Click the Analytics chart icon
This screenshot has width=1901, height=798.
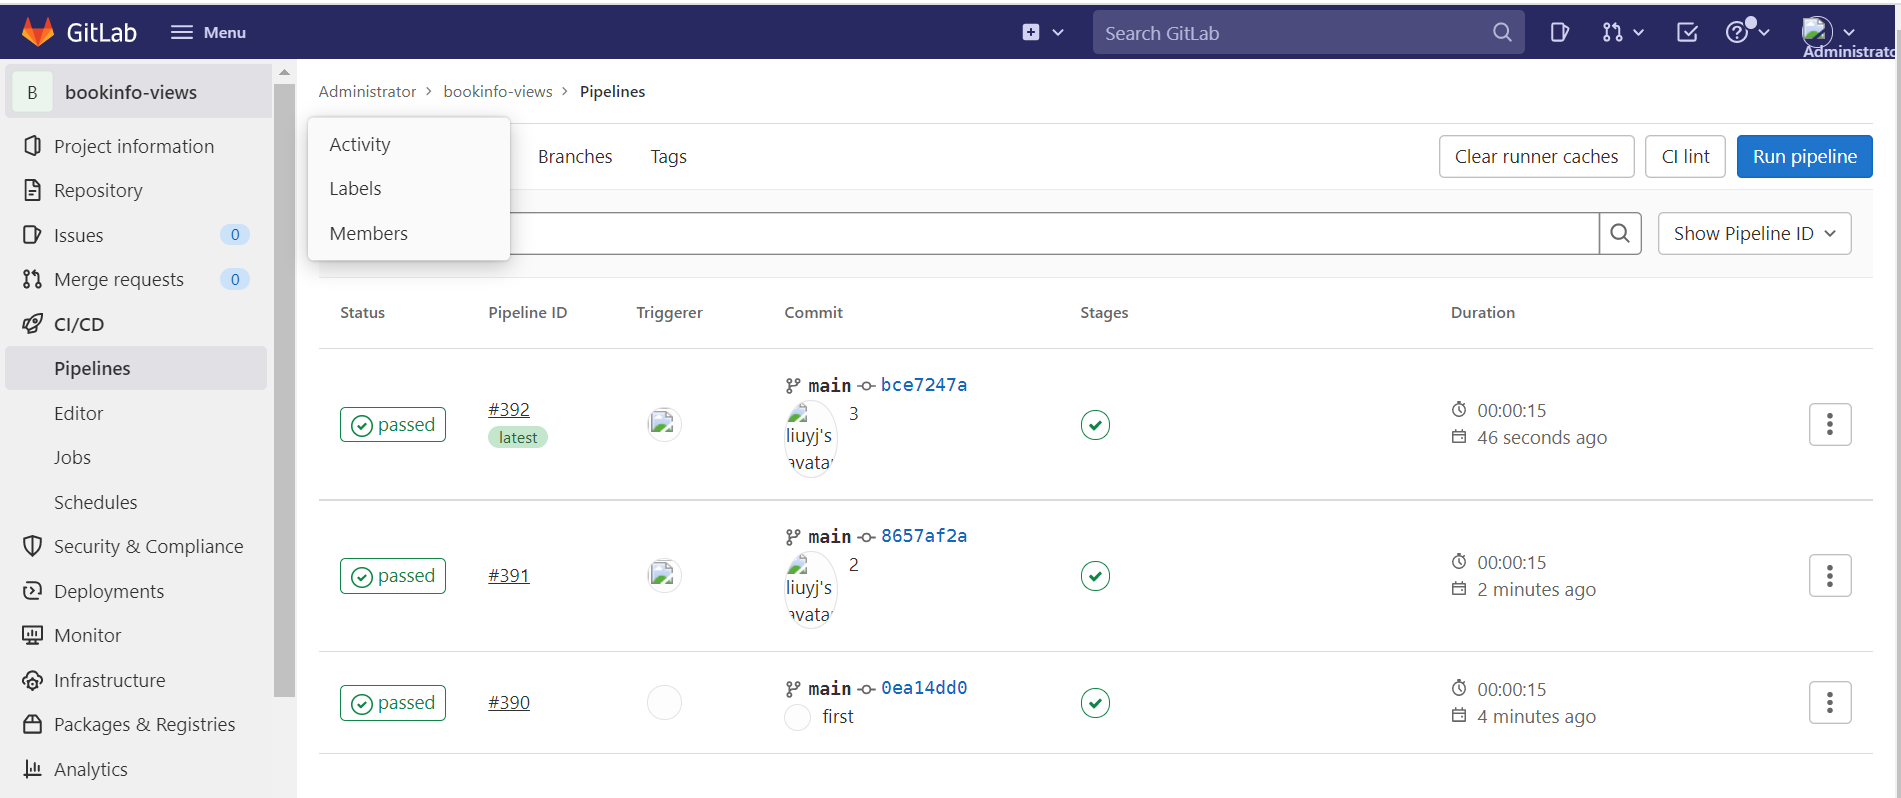coord(32,769)
